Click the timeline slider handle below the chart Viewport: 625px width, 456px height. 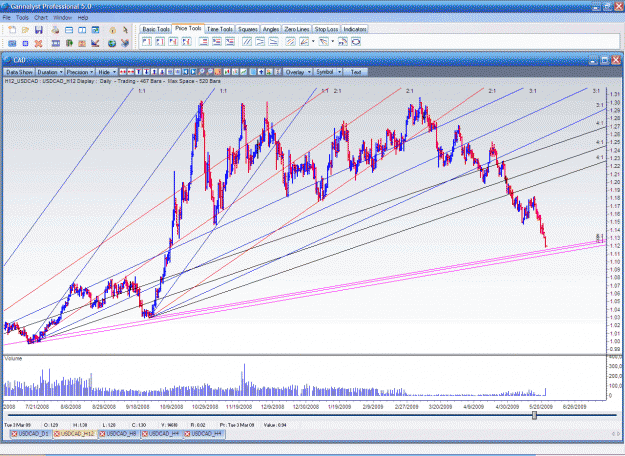click(535, 415)
